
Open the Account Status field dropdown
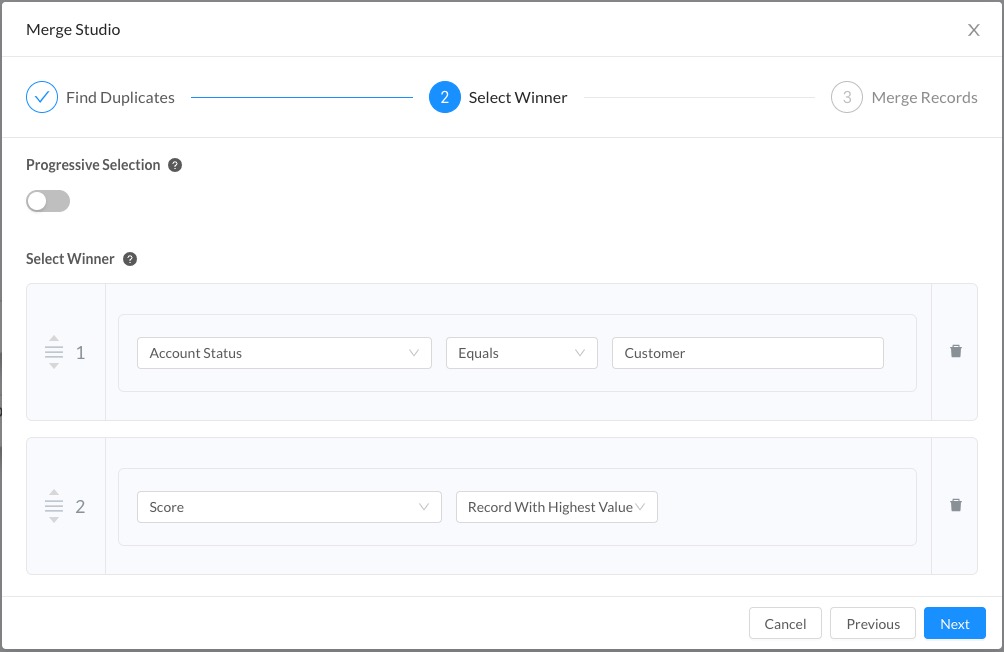pos(284,353)
